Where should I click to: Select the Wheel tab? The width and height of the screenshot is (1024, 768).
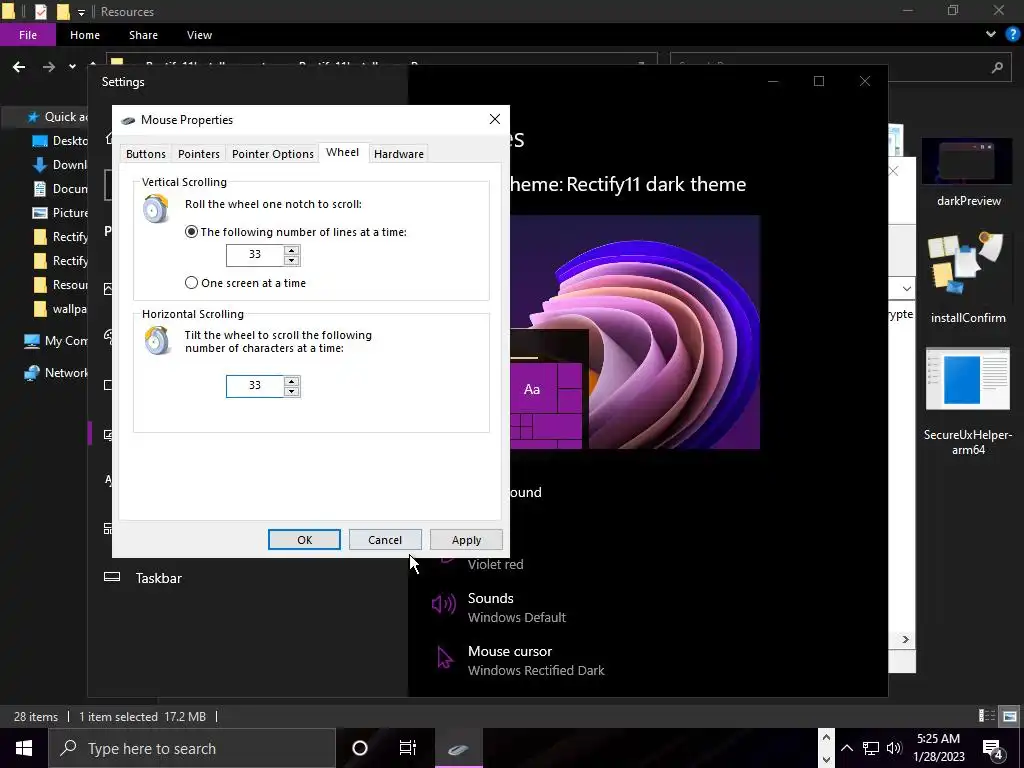click(x=343, y=152)
